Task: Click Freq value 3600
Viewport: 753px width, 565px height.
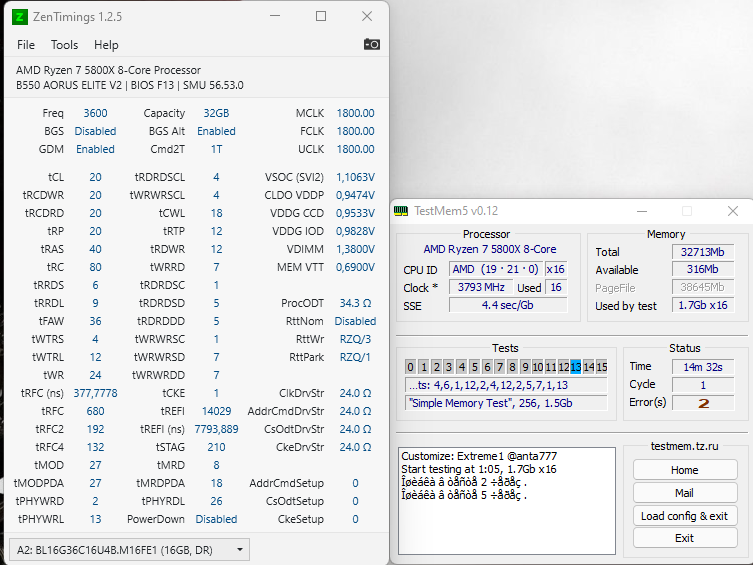Action: [96, 113]
